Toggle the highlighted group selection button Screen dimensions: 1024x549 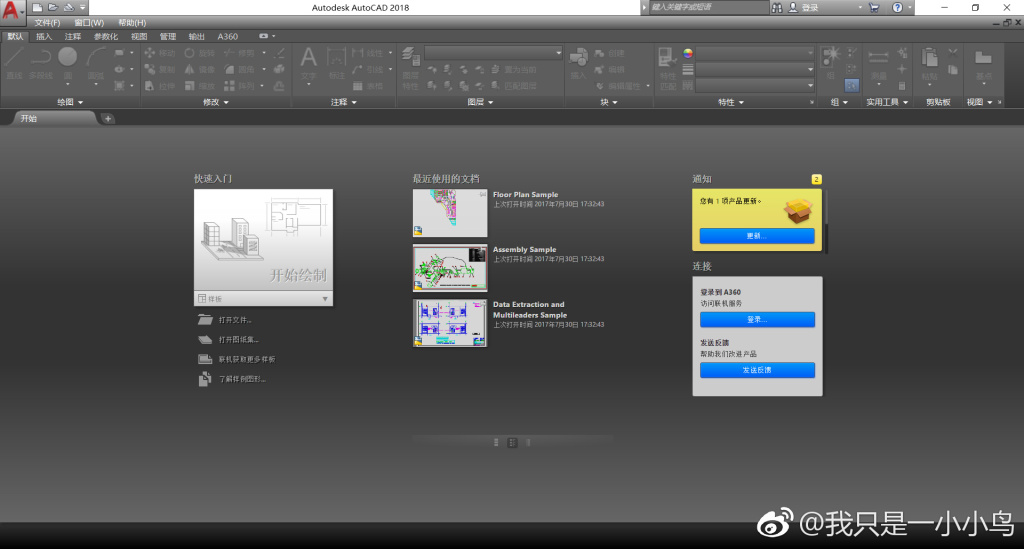[852, 85]
